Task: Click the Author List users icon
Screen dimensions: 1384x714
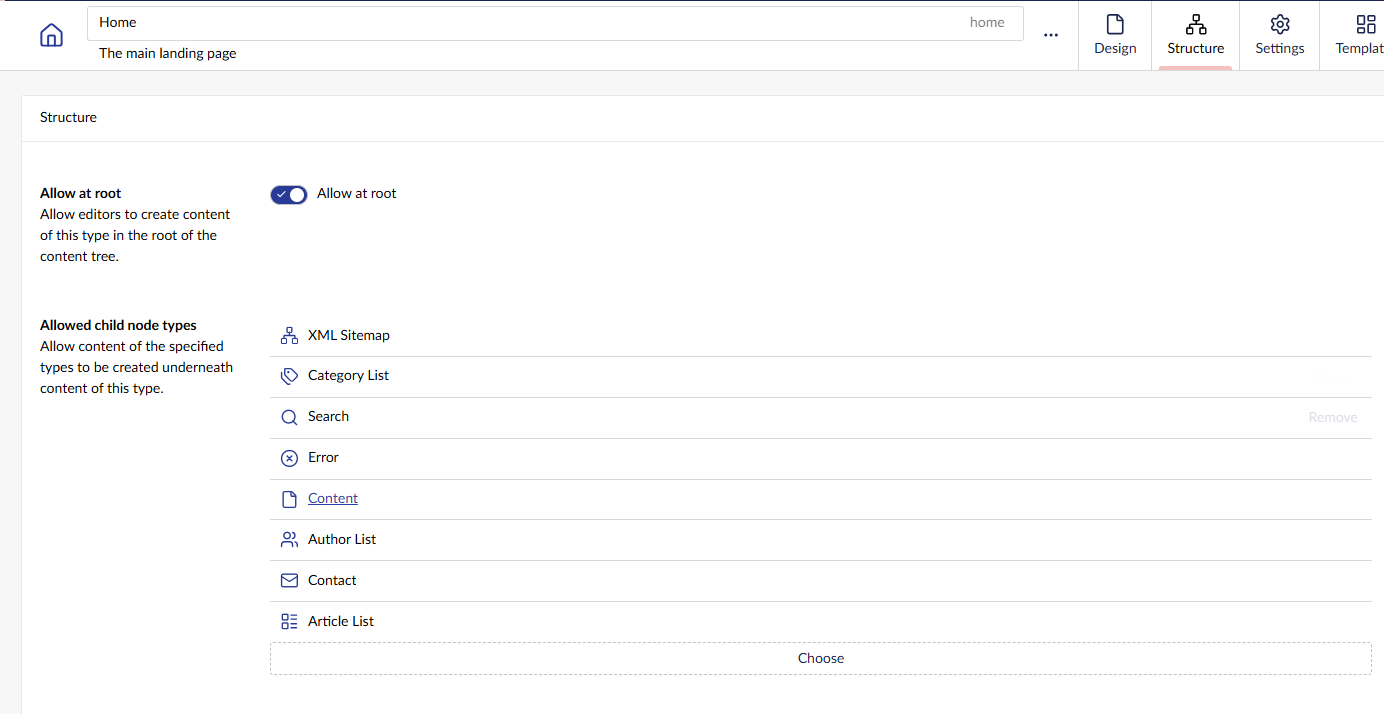Action: click(x=289, y=540)
